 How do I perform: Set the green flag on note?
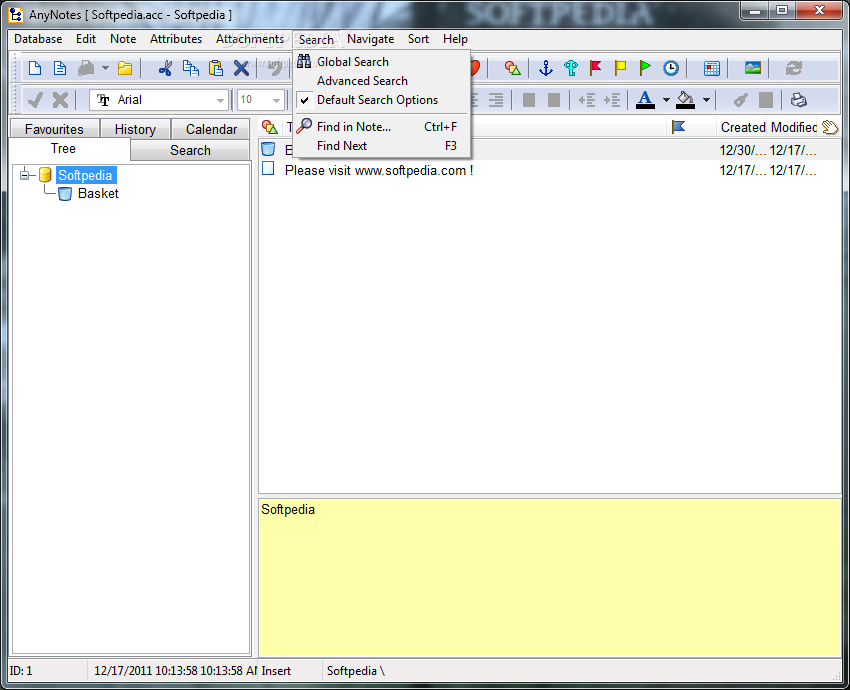pos(646,68)
